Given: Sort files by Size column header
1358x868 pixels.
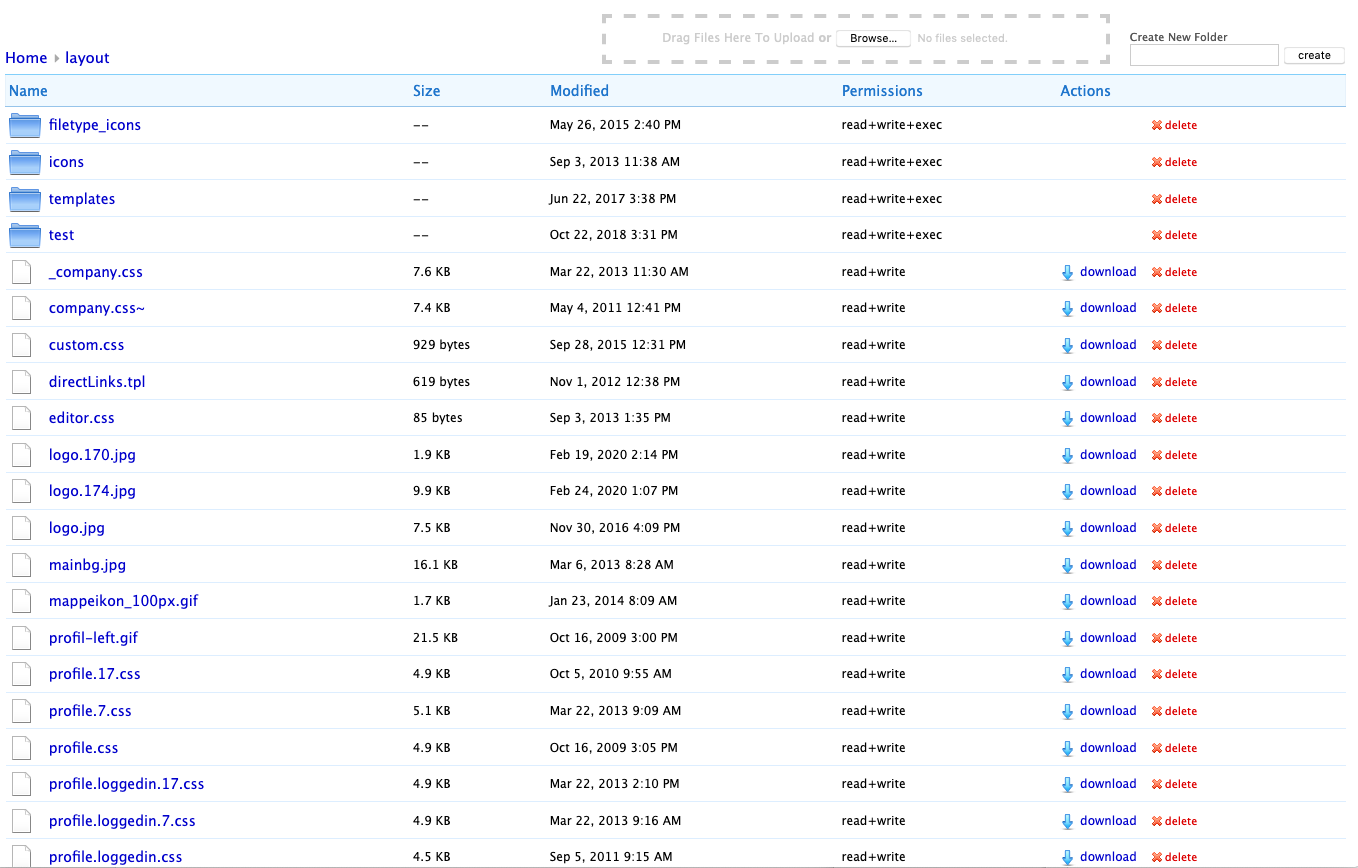Looking at the screenshot, I should (x=426, y=91).
